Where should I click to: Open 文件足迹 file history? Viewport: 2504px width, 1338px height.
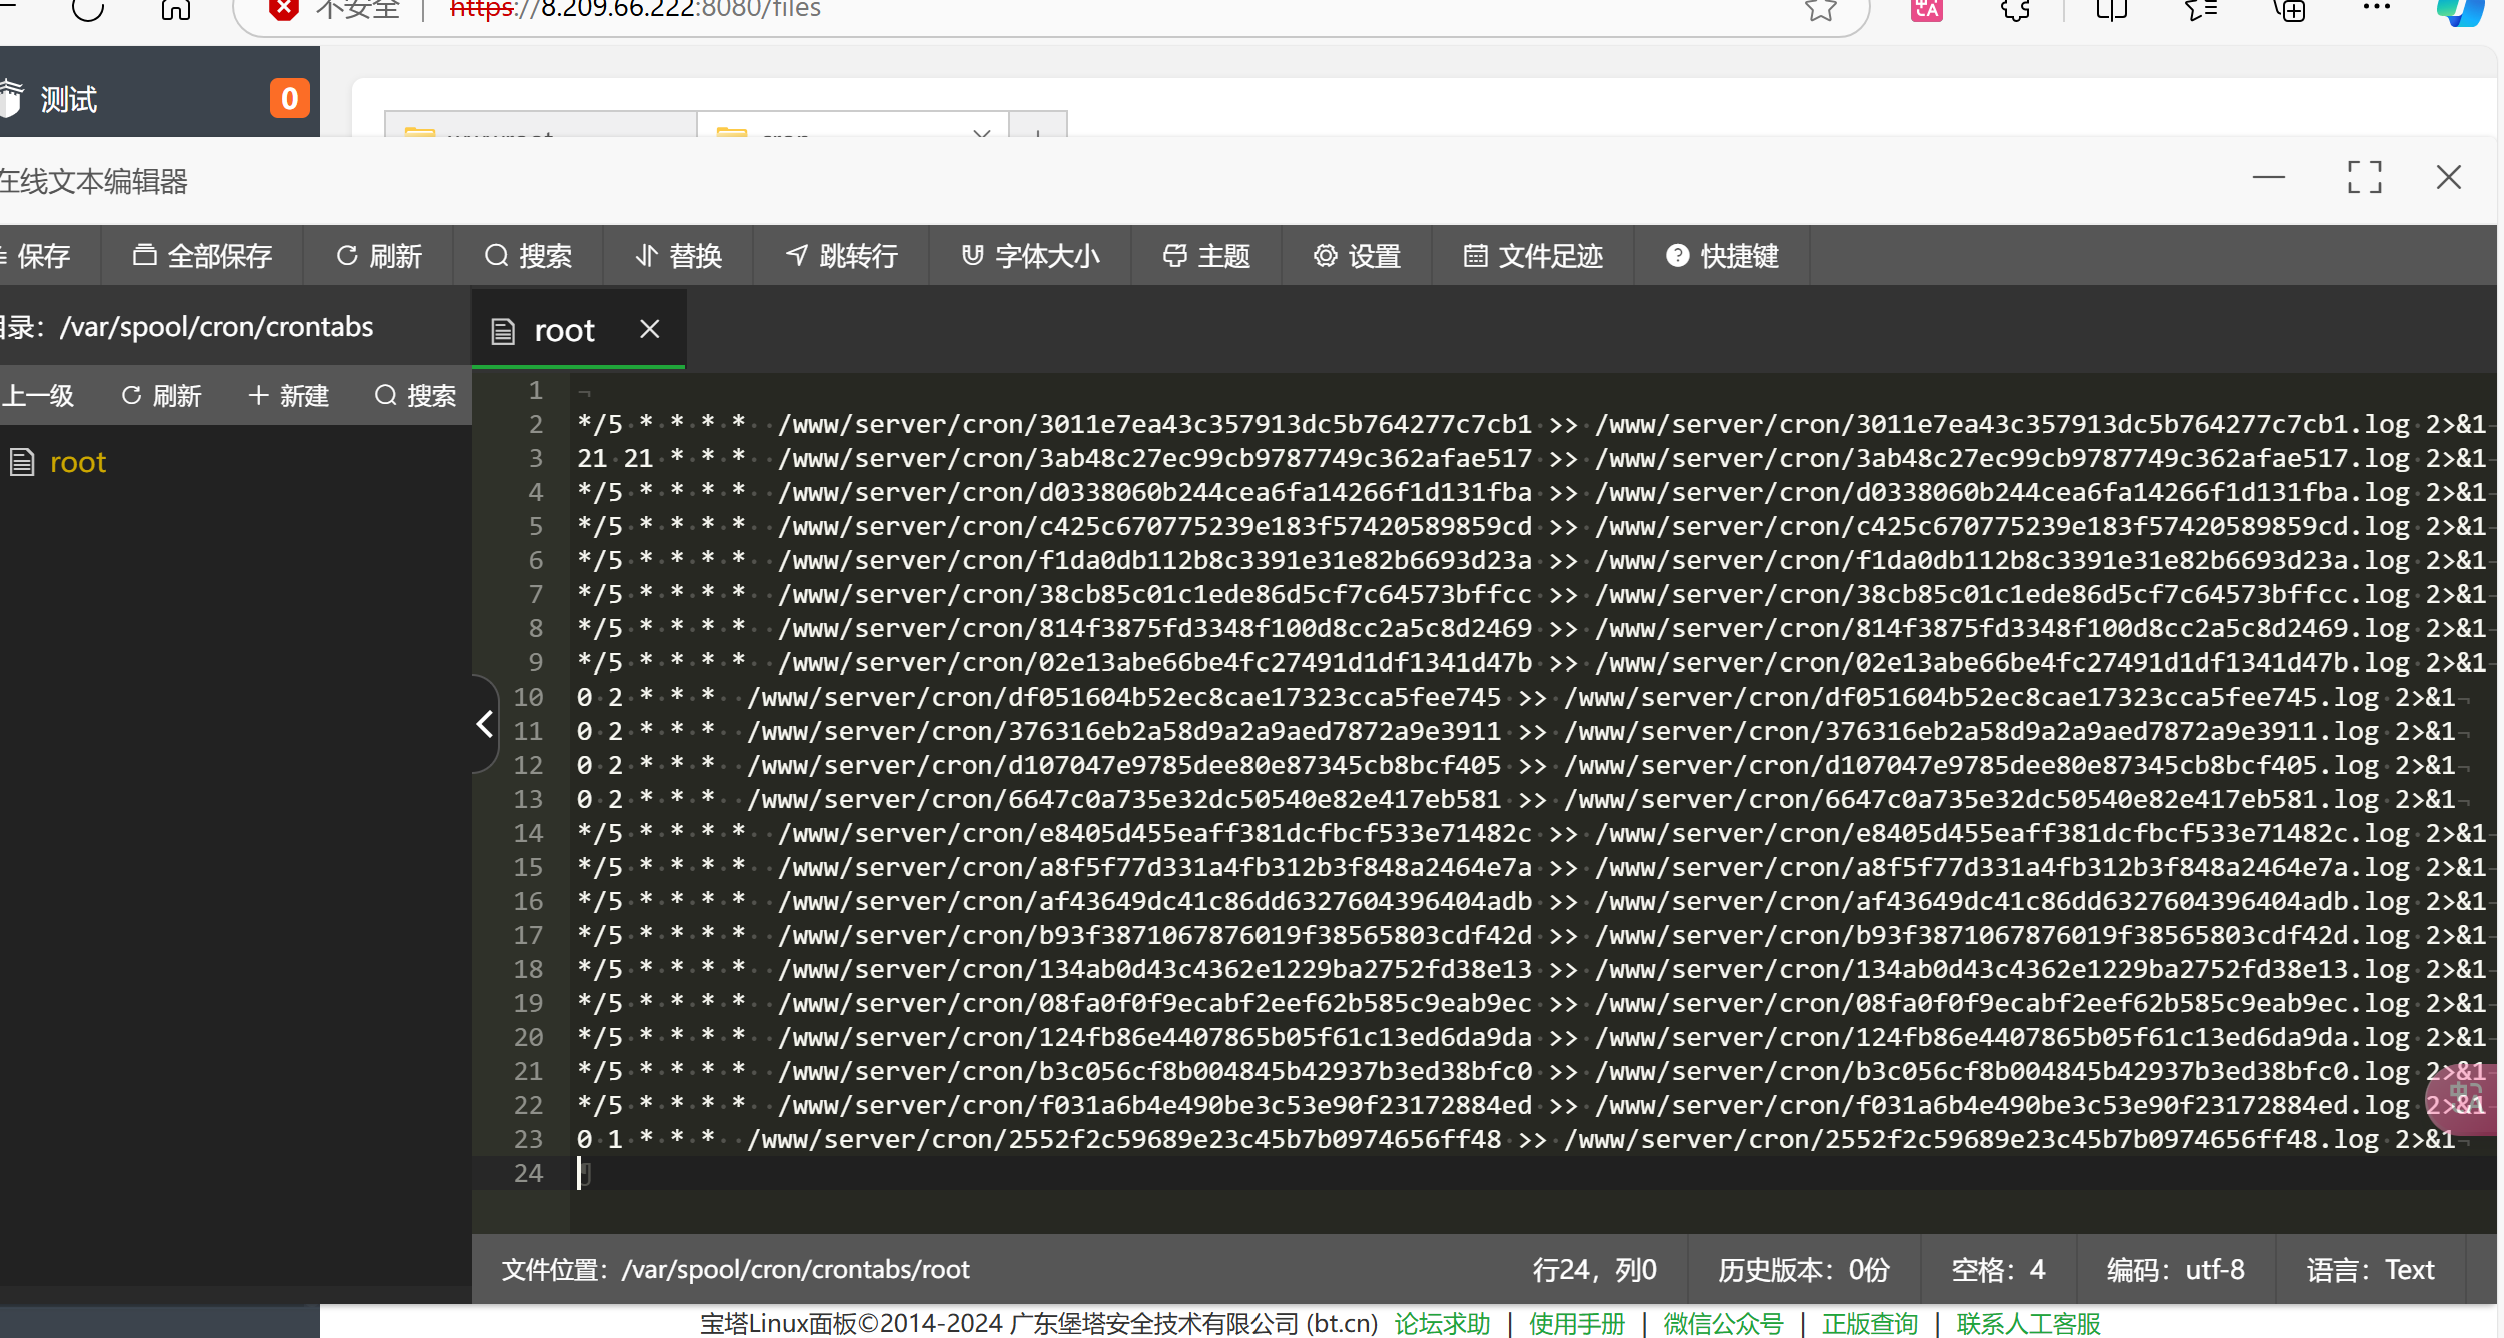[1533, 256]
